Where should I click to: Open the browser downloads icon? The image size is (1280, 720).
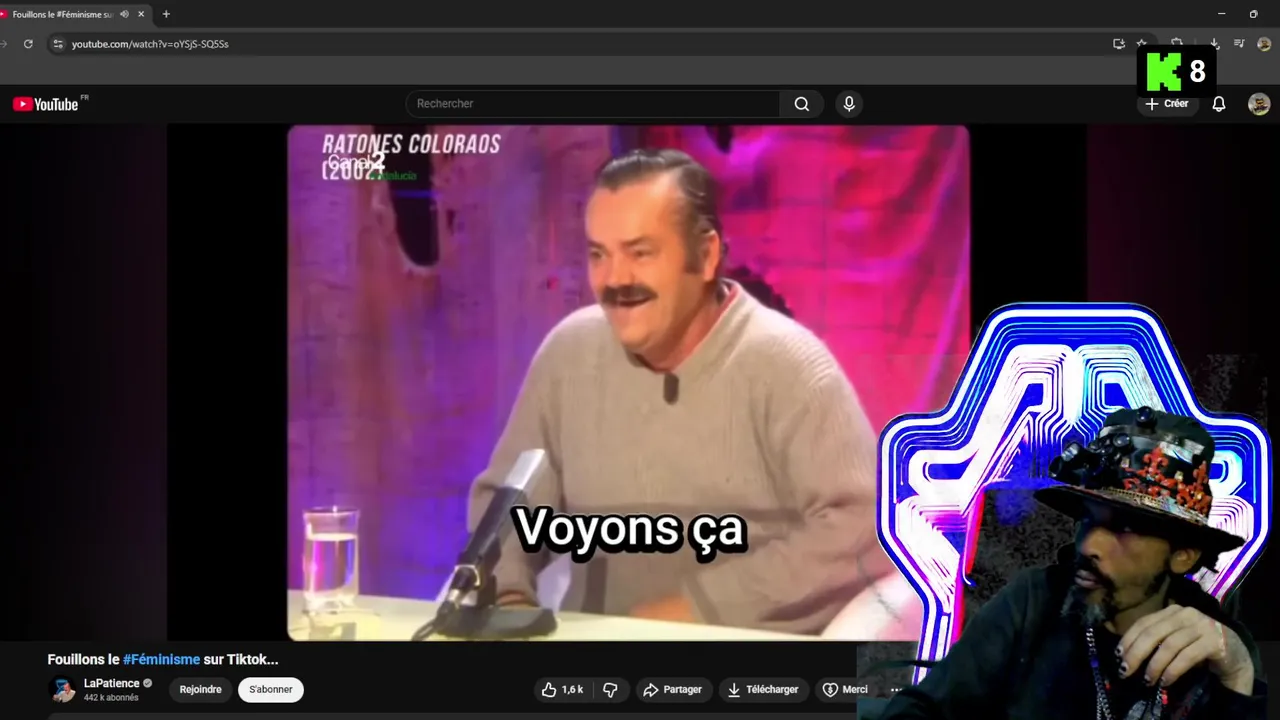click(1214, 44)
